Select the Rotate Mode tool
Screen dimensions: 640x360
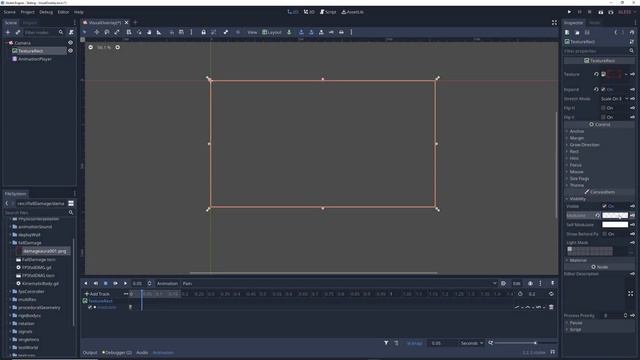(107, 32)
